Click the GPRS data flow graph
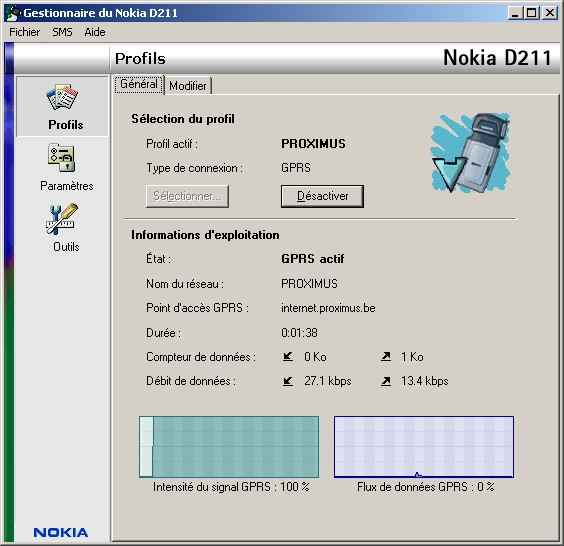The image size is (564, 546). (424, 447)
